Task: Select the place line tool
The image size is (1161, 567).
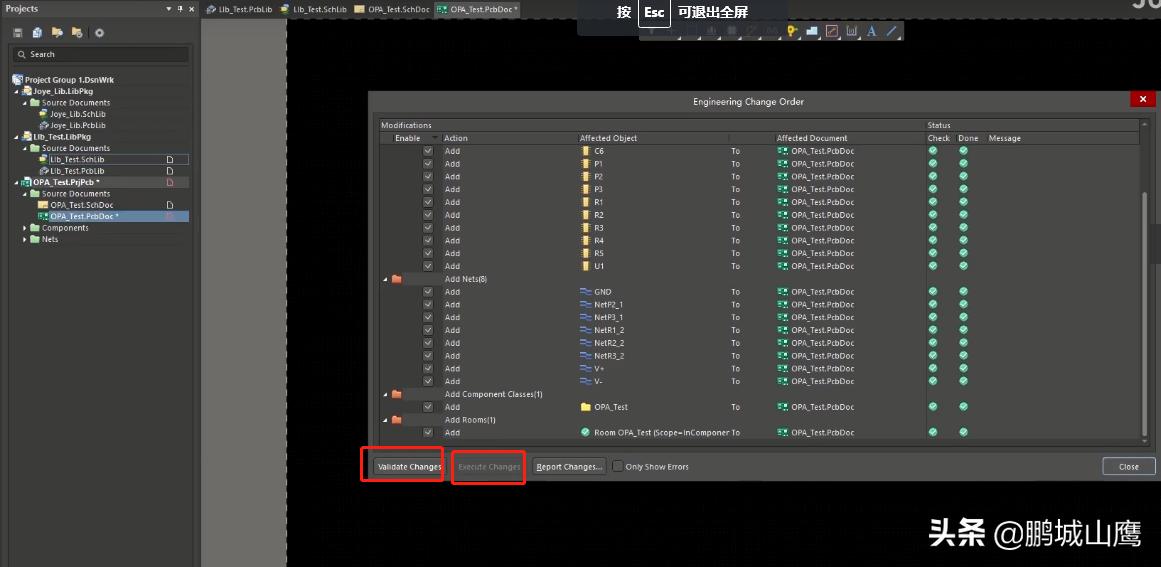Action: tap(891, 31)
